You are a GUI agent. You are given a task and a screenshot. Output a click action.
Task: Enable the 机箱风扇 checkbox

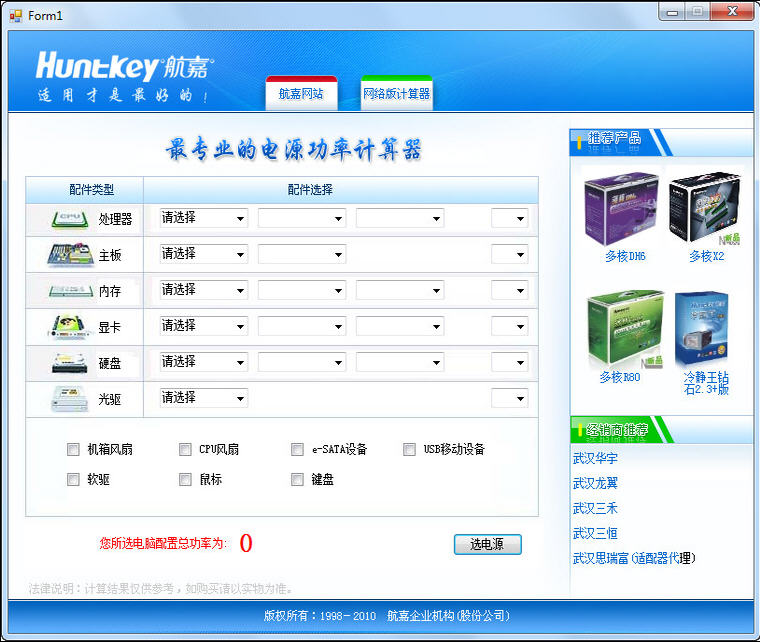(x=73, y=450)
